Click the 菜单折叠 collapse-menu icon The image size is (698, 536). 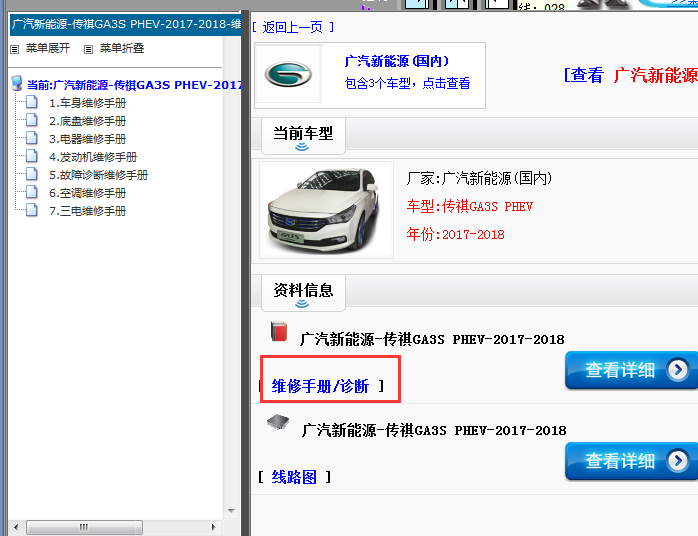coord(89,49)
